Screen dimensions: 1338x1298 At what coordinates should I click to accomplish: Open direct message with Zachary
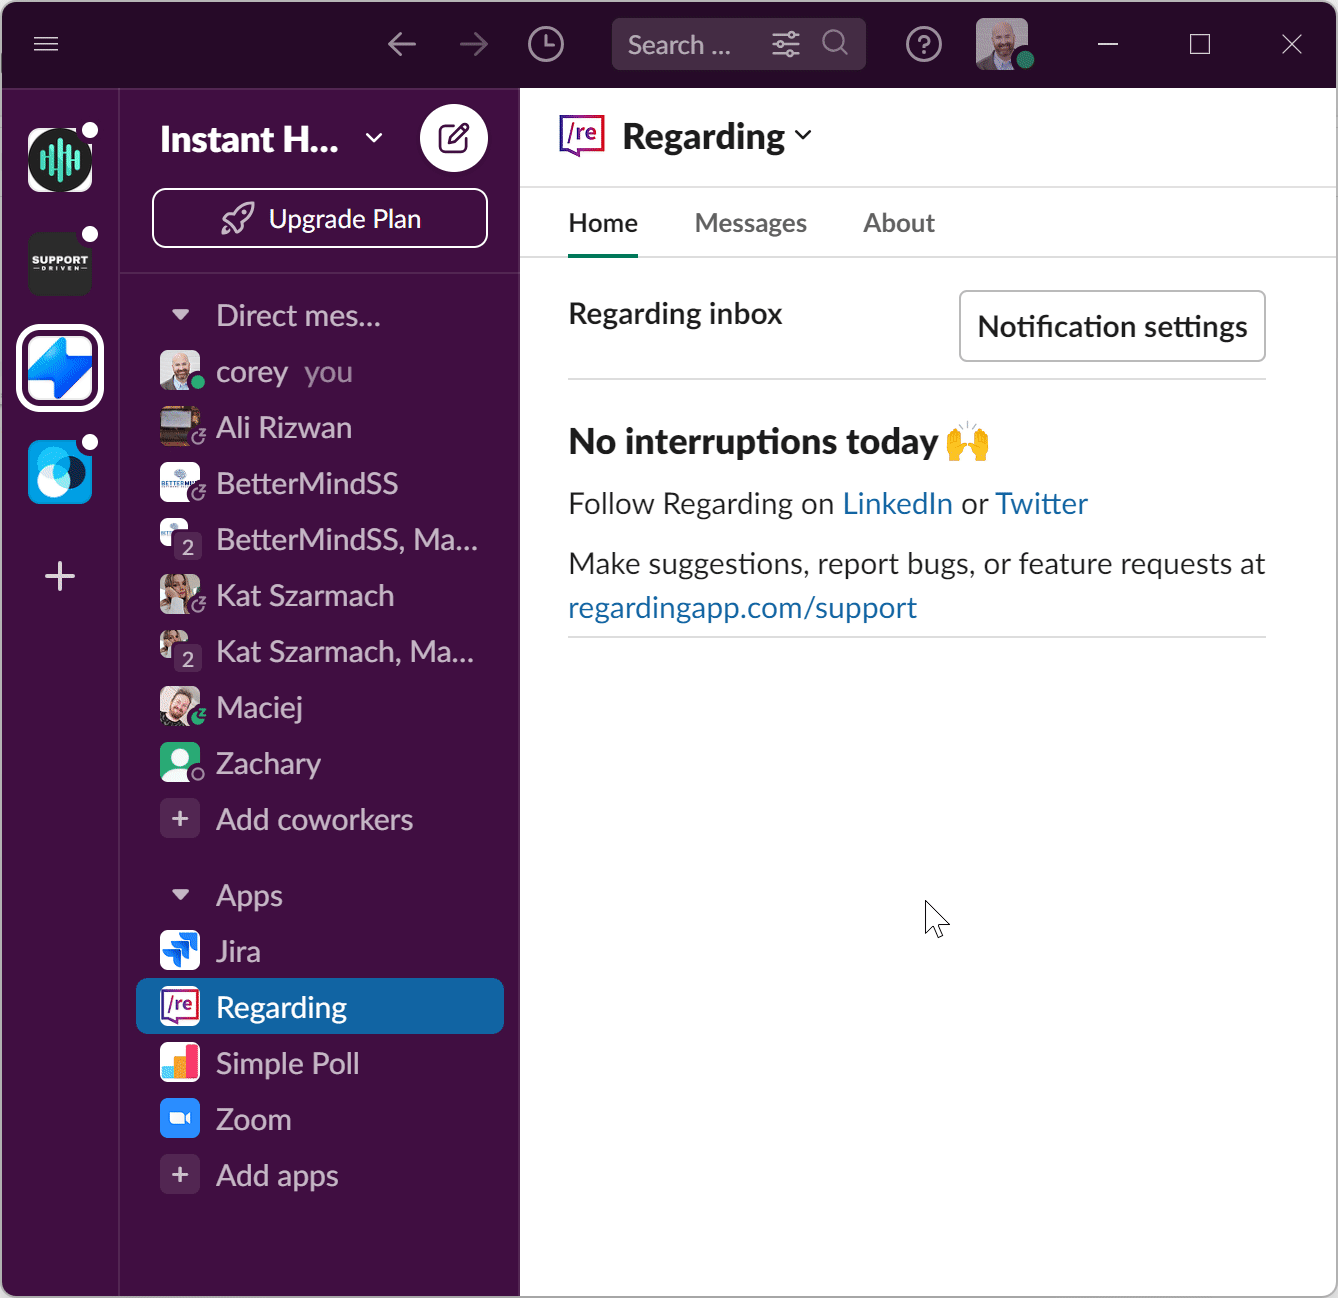click(x=320, y=764)
